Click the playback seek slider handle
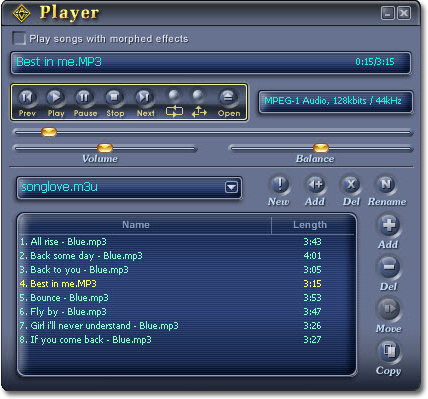Screen dimensions: 428x399 click(x=49, y=132)
